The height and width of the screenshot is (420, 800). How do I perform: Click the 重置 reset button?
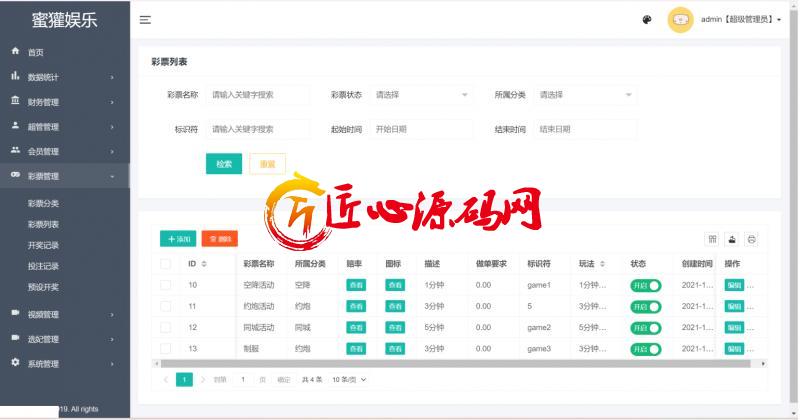pos(267,164)
